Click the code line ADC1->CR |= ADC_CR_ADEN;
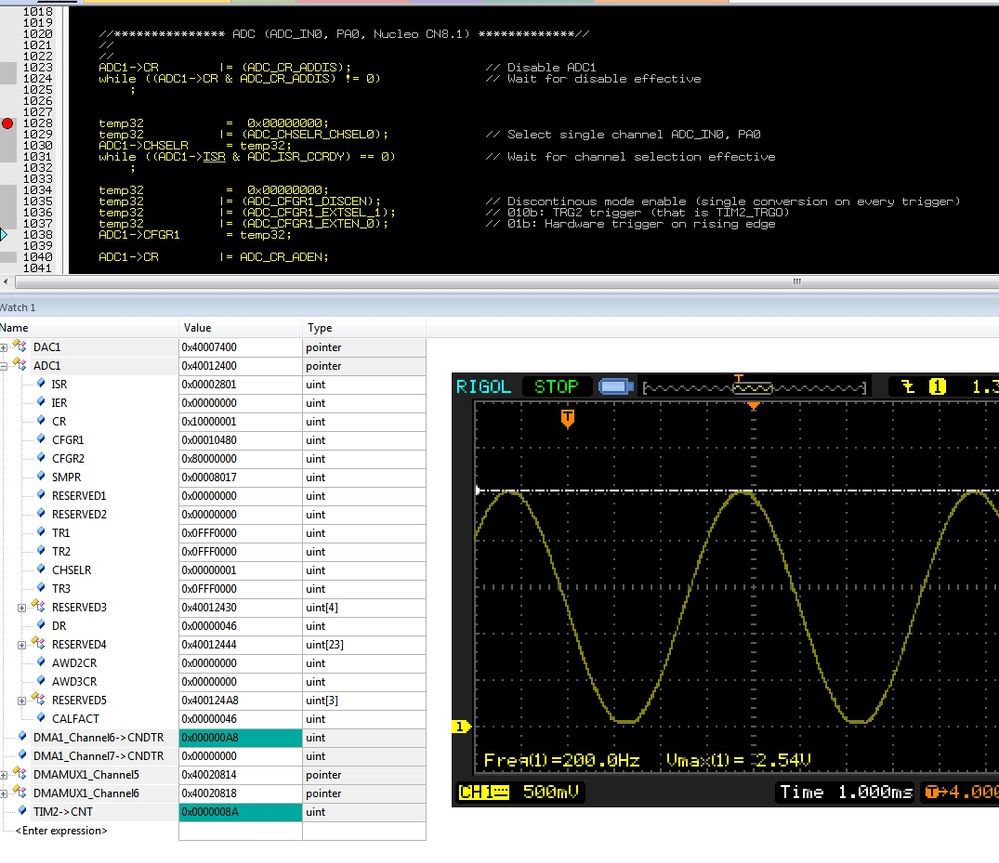The width and height of the screenshot is (999, 863). 213,257
